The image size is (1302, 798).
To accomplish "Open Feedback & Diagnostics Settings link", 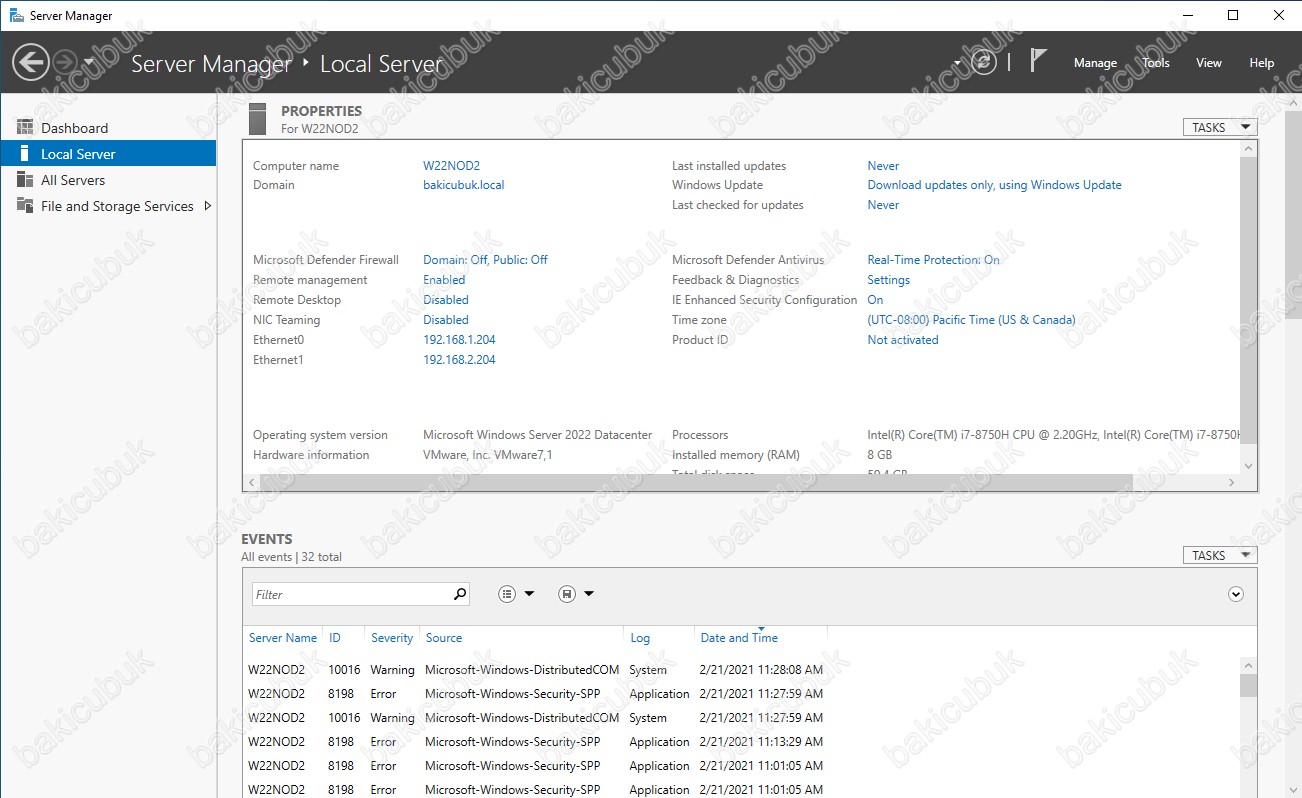I will tap(888, 280).
